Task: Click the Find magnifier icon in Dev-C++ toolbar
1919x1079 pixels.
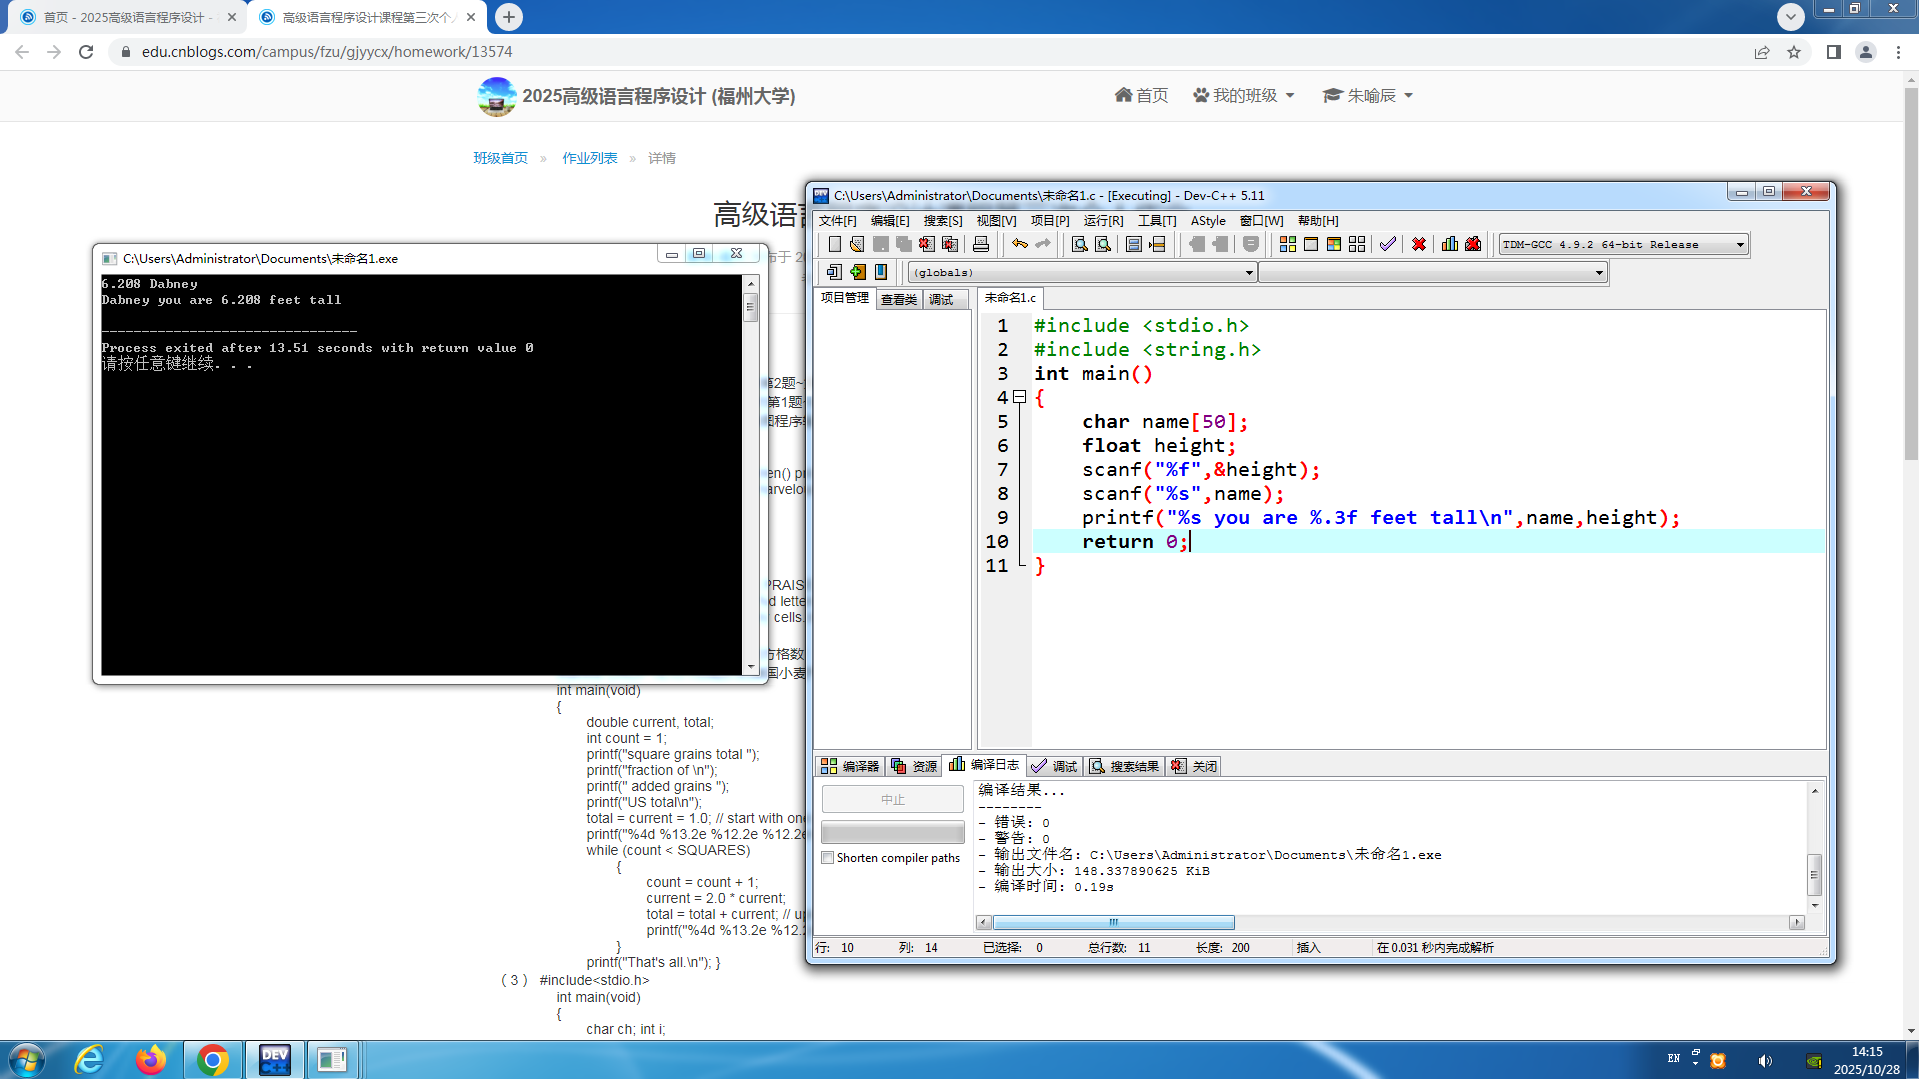Action: coord(1080,244)
